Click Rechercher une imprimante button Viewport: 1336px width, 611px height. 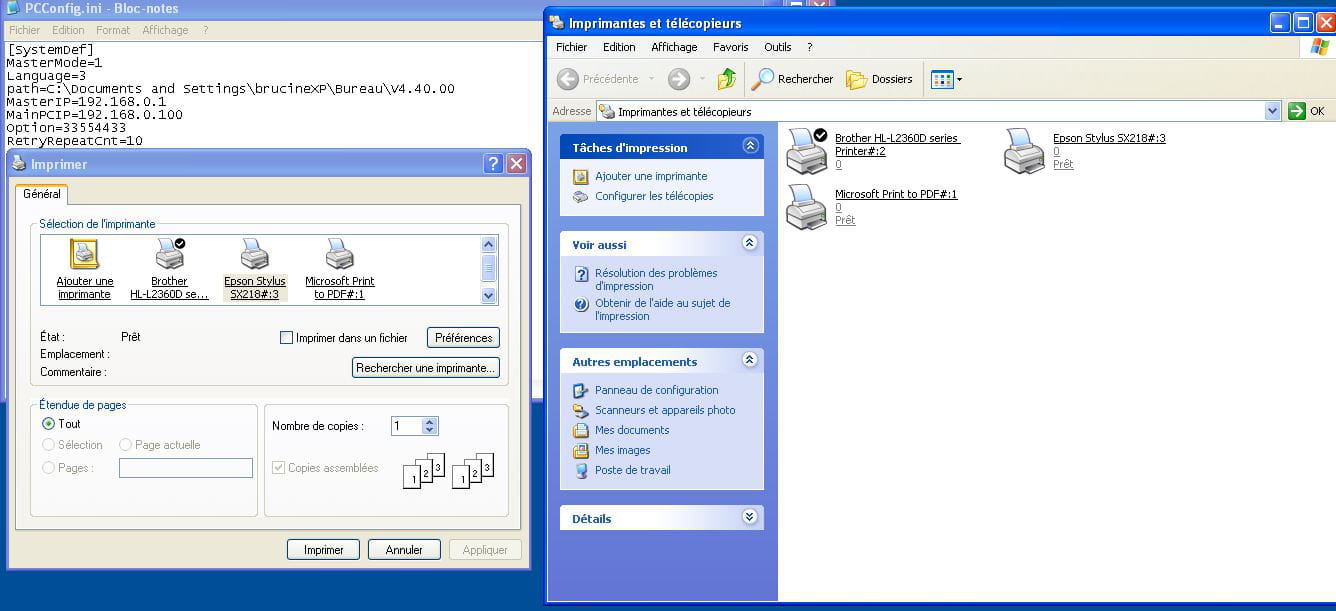[x=426, y=368]
